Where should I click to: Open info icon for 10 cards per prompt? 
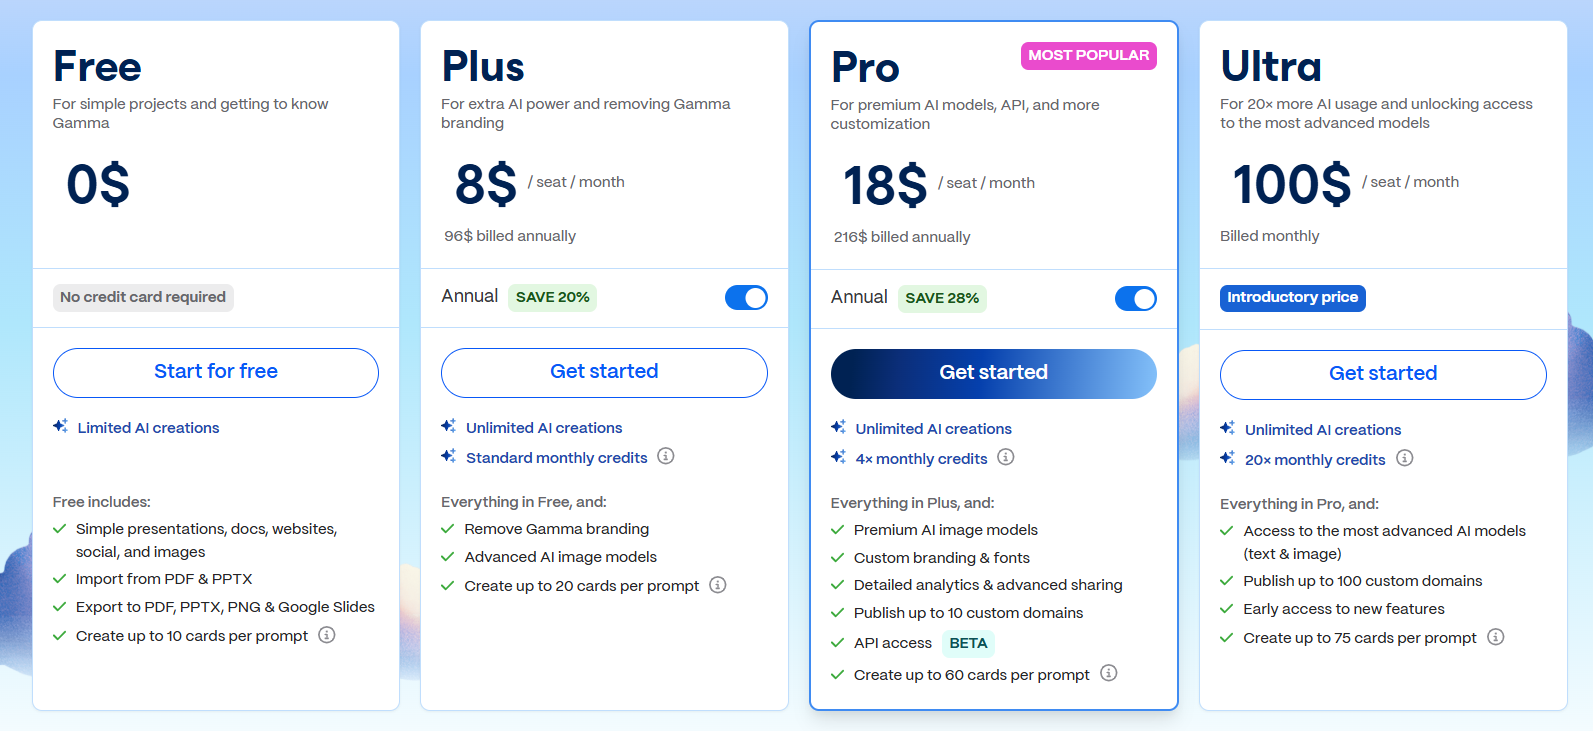point(327,635)
